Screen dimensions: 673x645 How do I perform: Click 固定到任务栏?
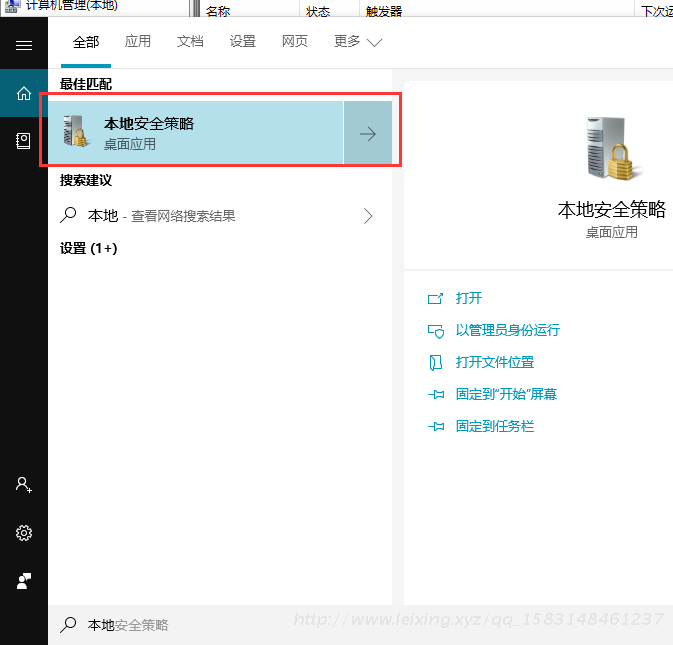(495, 426)
